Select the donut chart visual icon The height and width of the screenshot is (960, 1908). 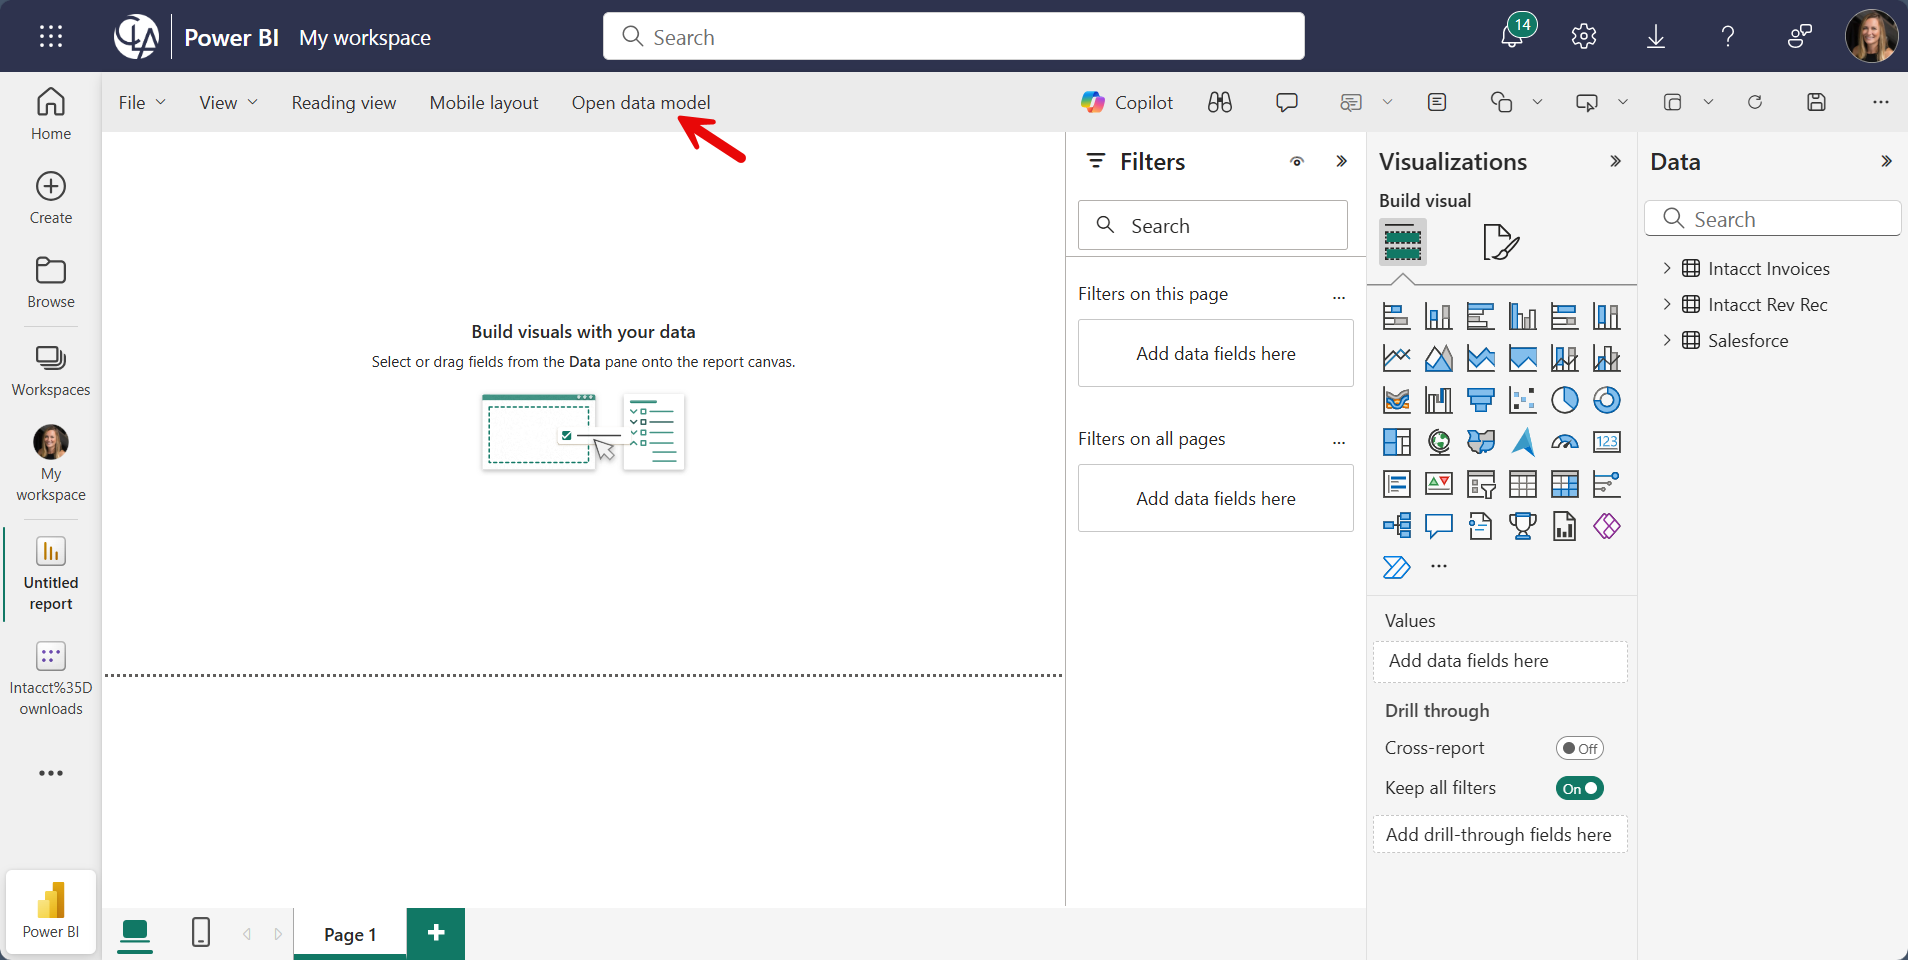1606,400
